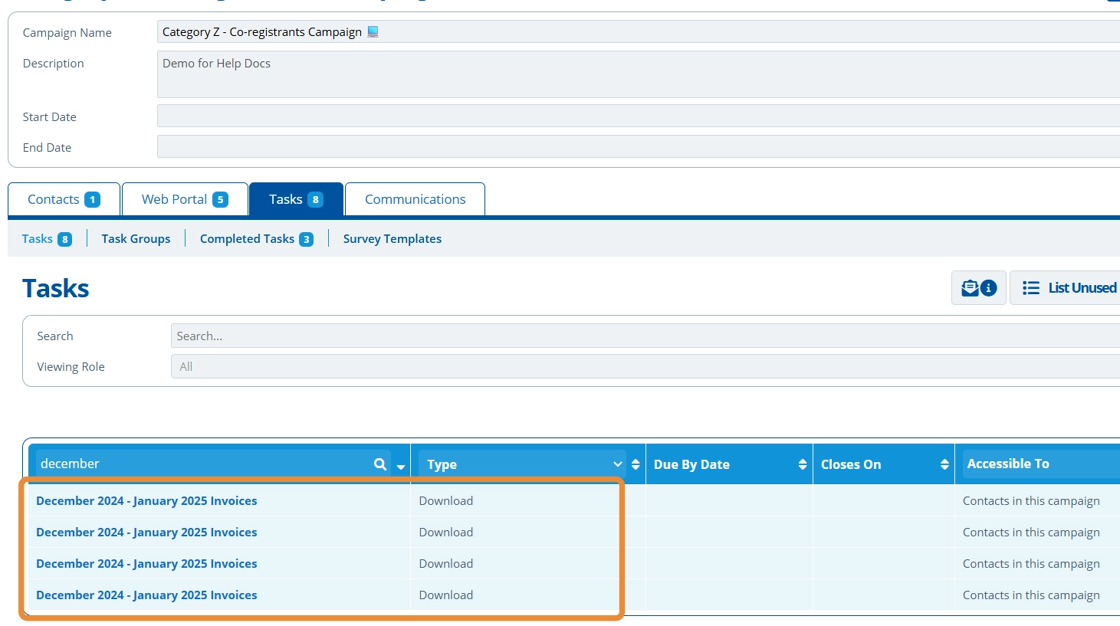Click Download in the last task row
The image size is (1120, 626).
click(x=446, y=595)
